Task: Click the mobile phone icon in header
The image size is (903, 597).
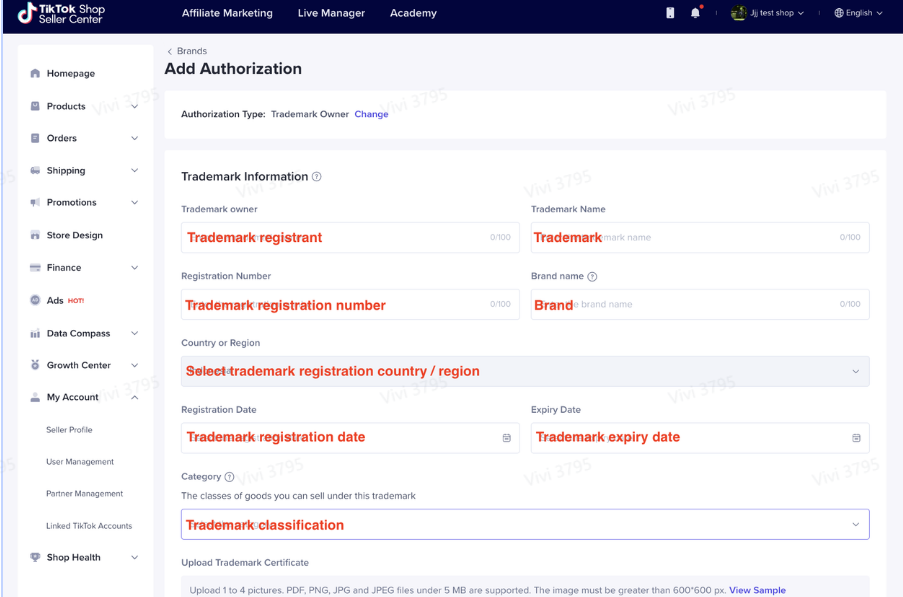Action: coord(670,13)
